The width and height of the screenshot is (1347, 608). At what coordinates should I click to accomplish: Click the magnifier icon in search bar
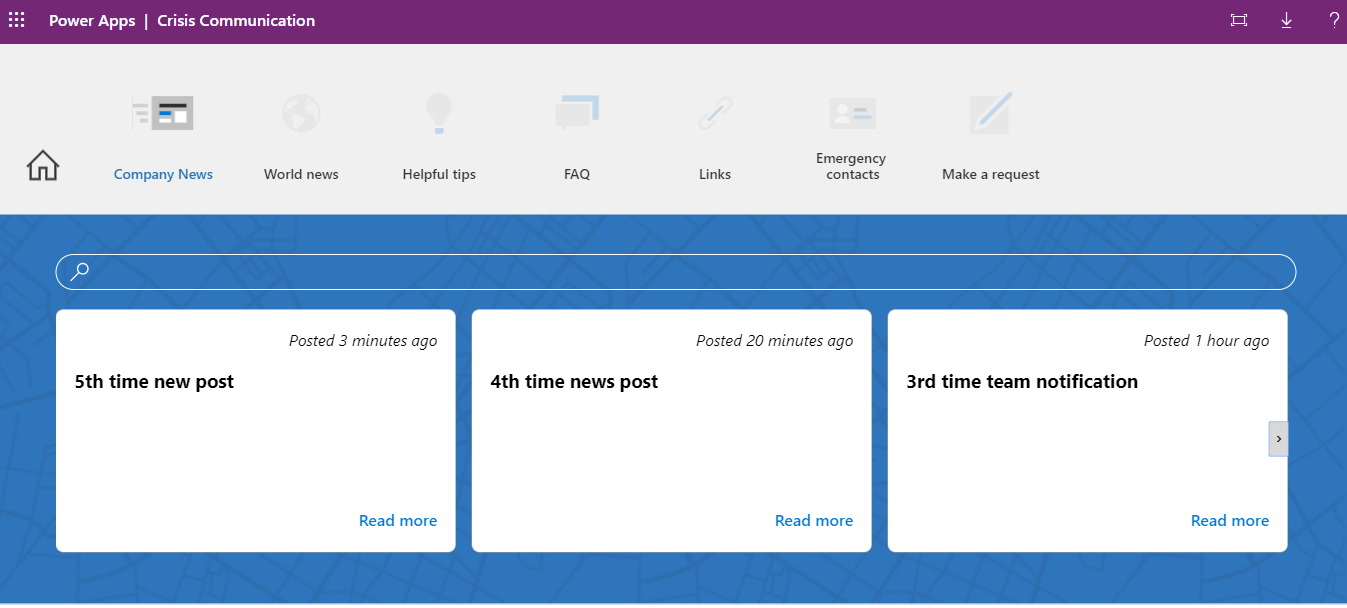pyautogui.click(x=80, y=271)
